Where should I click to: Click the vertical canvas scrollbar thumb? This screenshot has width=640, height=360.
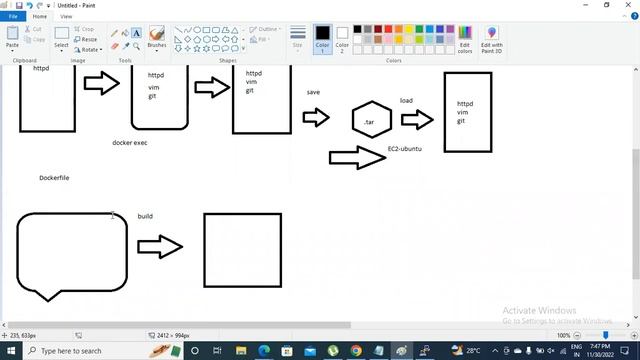point(636,214)
